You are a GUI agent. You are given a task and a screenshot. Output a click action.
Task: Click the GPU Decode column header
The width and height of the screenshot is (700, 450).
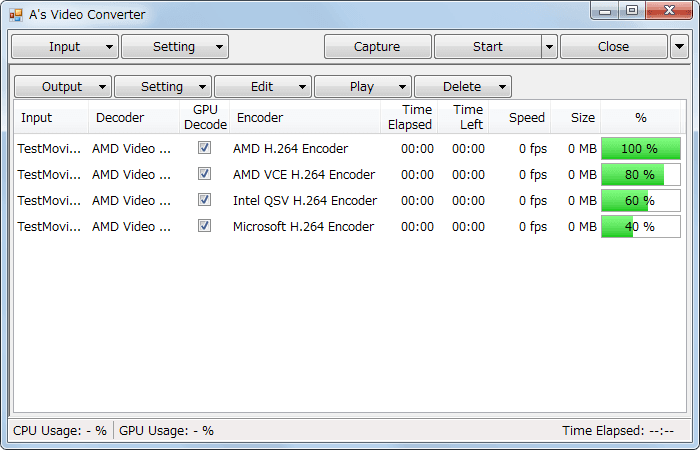205,117
